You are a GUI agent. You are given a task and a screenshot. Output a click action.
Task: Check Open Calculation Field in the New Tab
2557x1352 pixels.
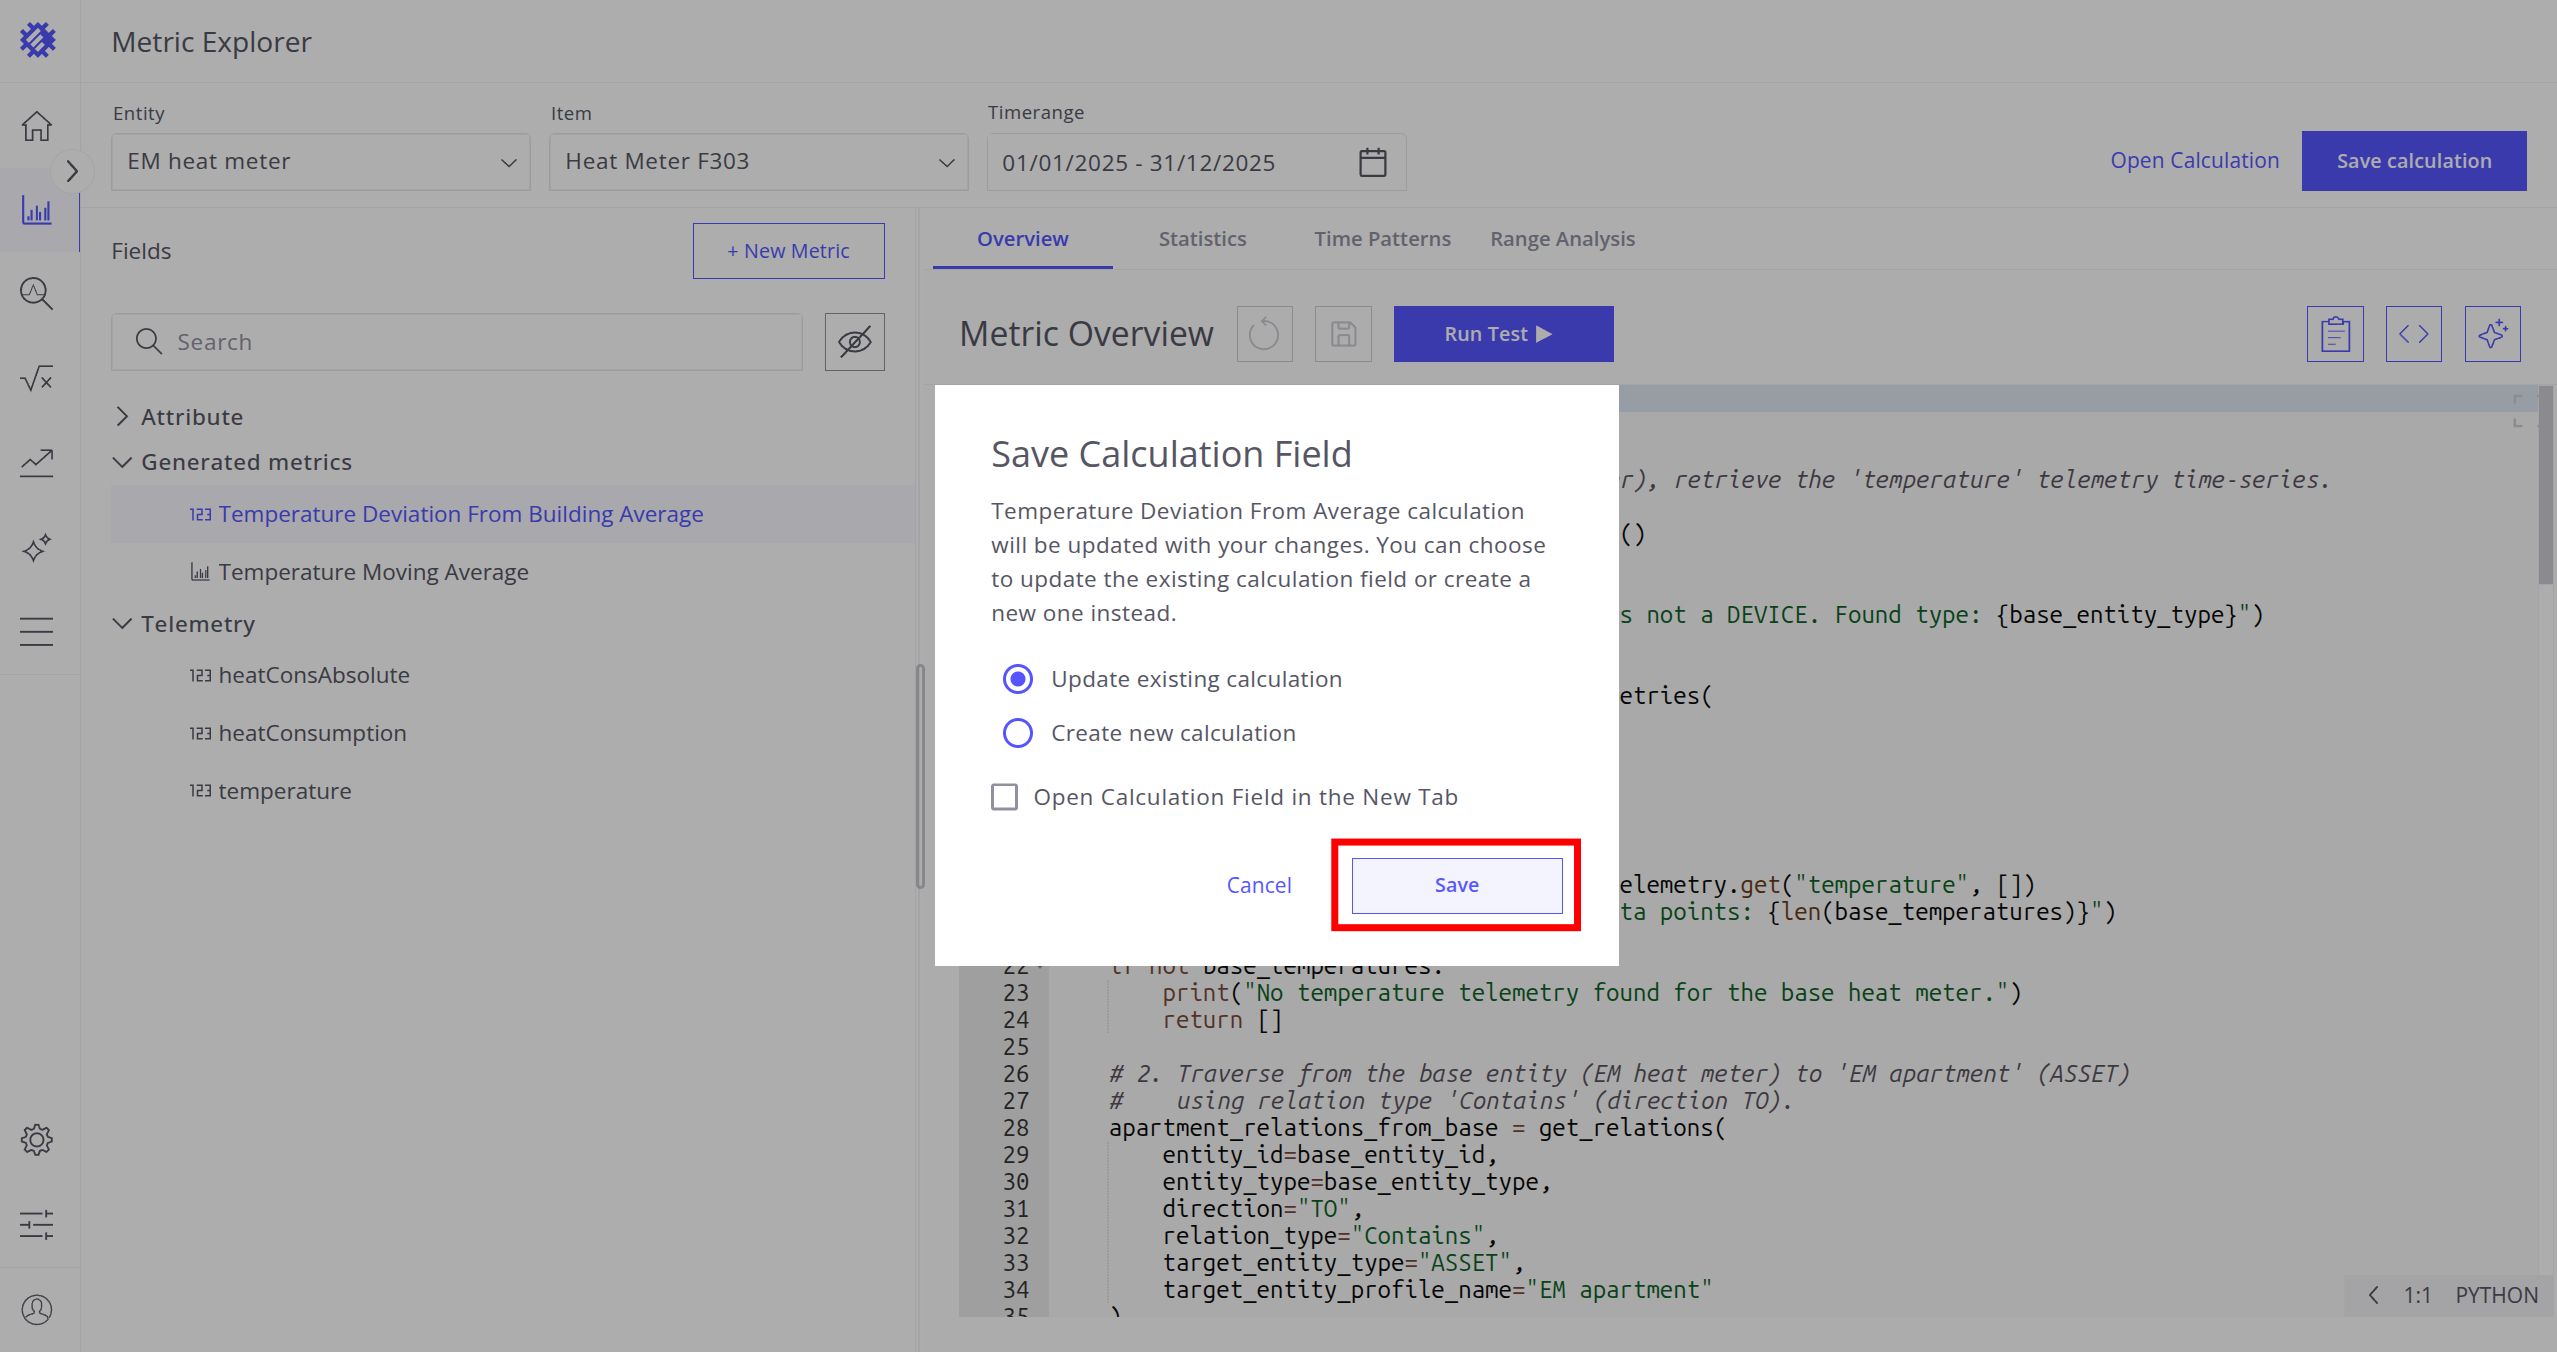coord(1004,797)
